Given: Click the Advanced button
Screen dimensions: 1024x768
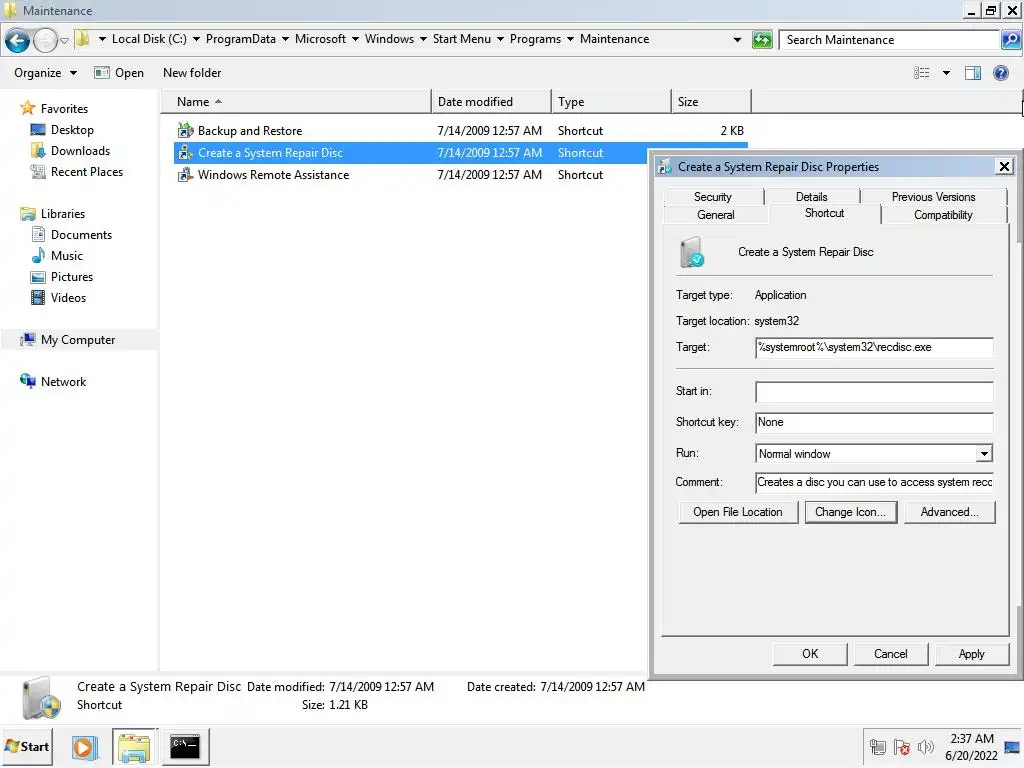Looking at the screenshot, I should tap(950, 512).
